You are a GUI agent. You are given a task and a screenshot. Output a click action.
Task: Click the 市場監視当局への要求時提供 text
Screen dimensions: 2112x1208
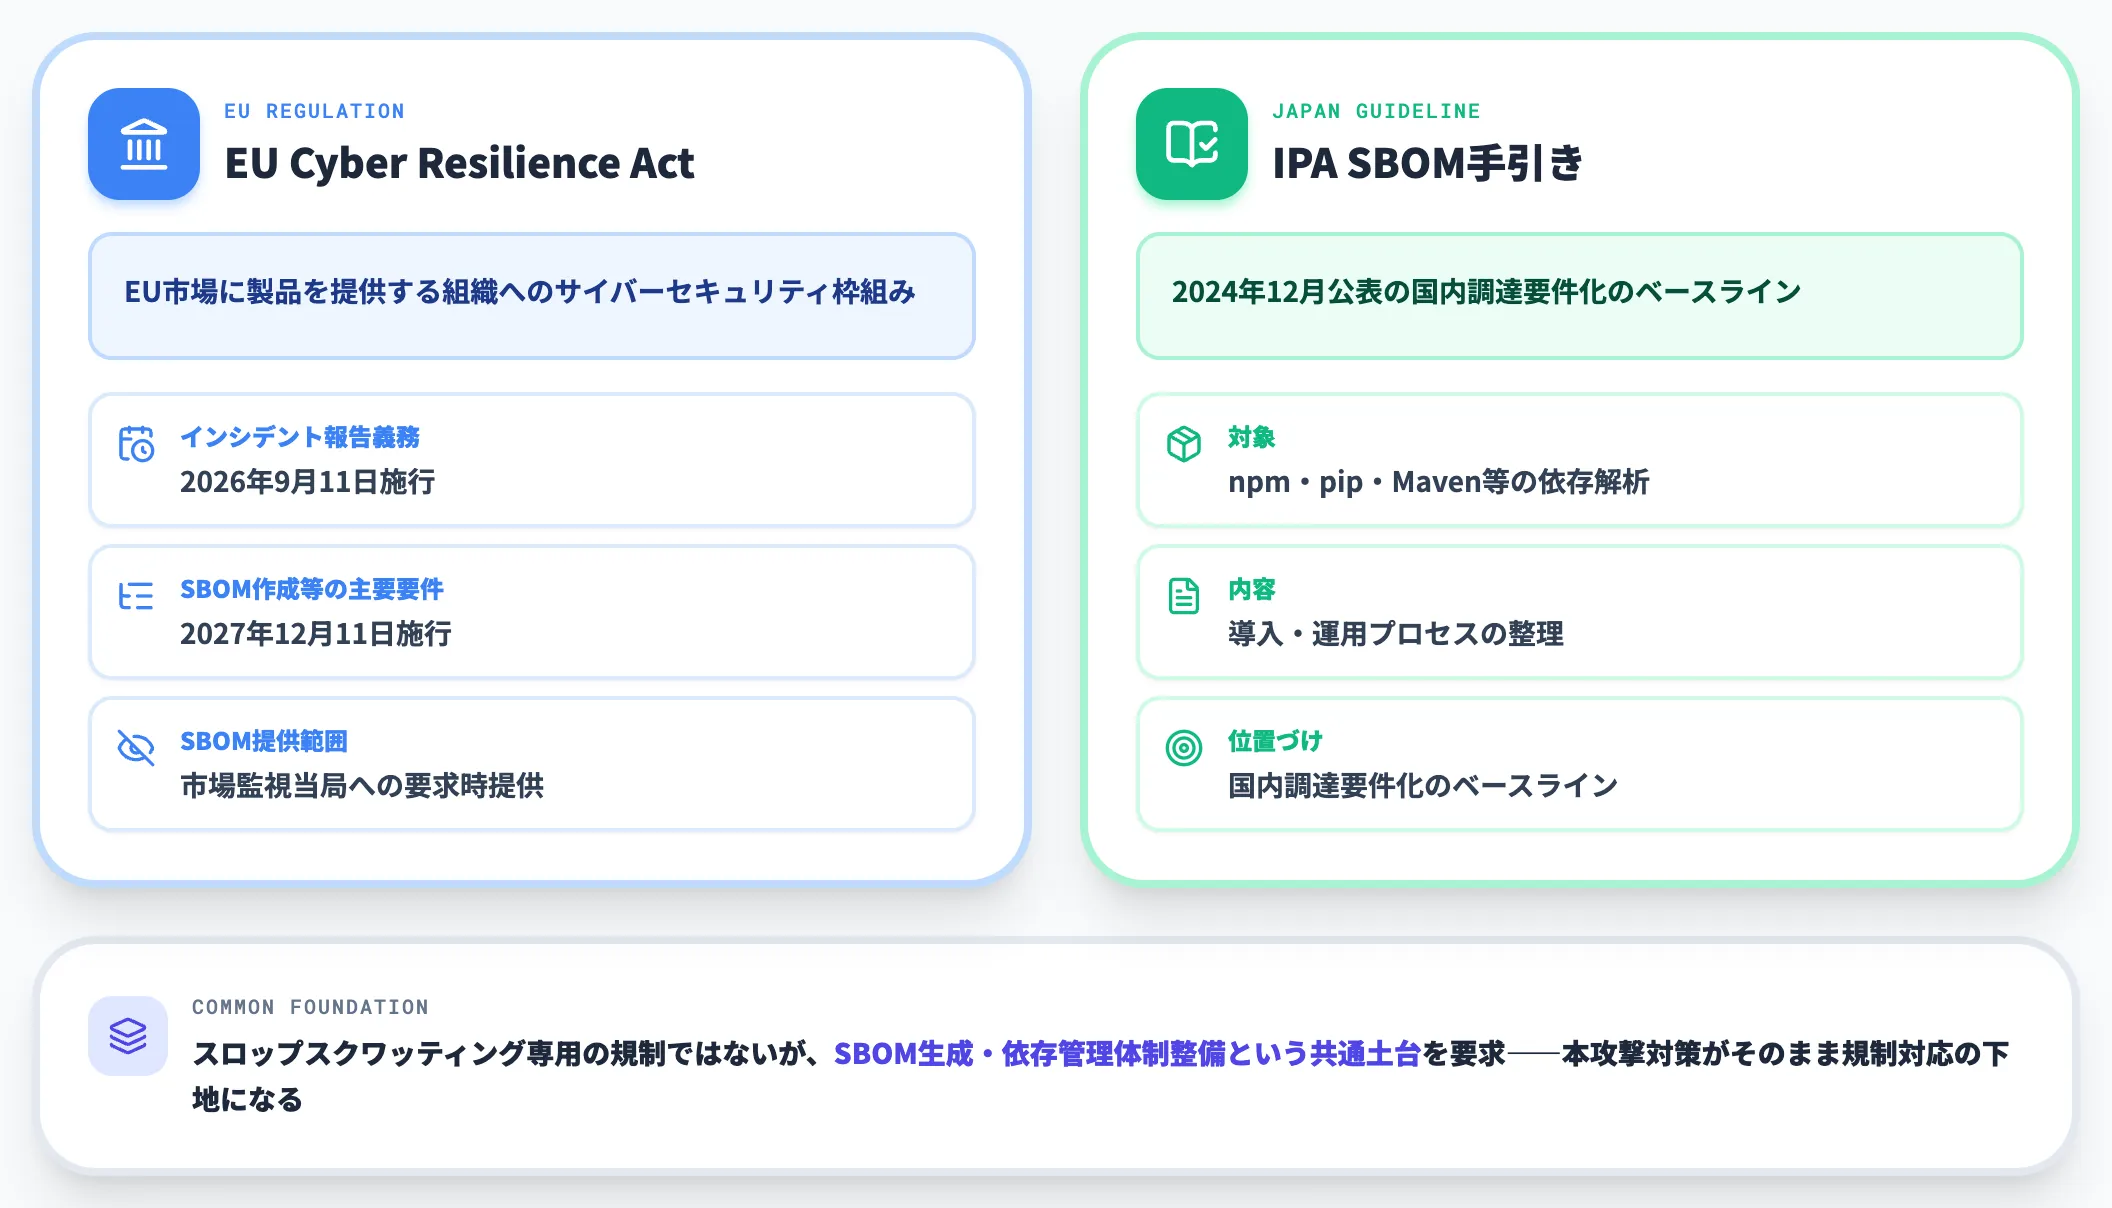coord(362,786)
